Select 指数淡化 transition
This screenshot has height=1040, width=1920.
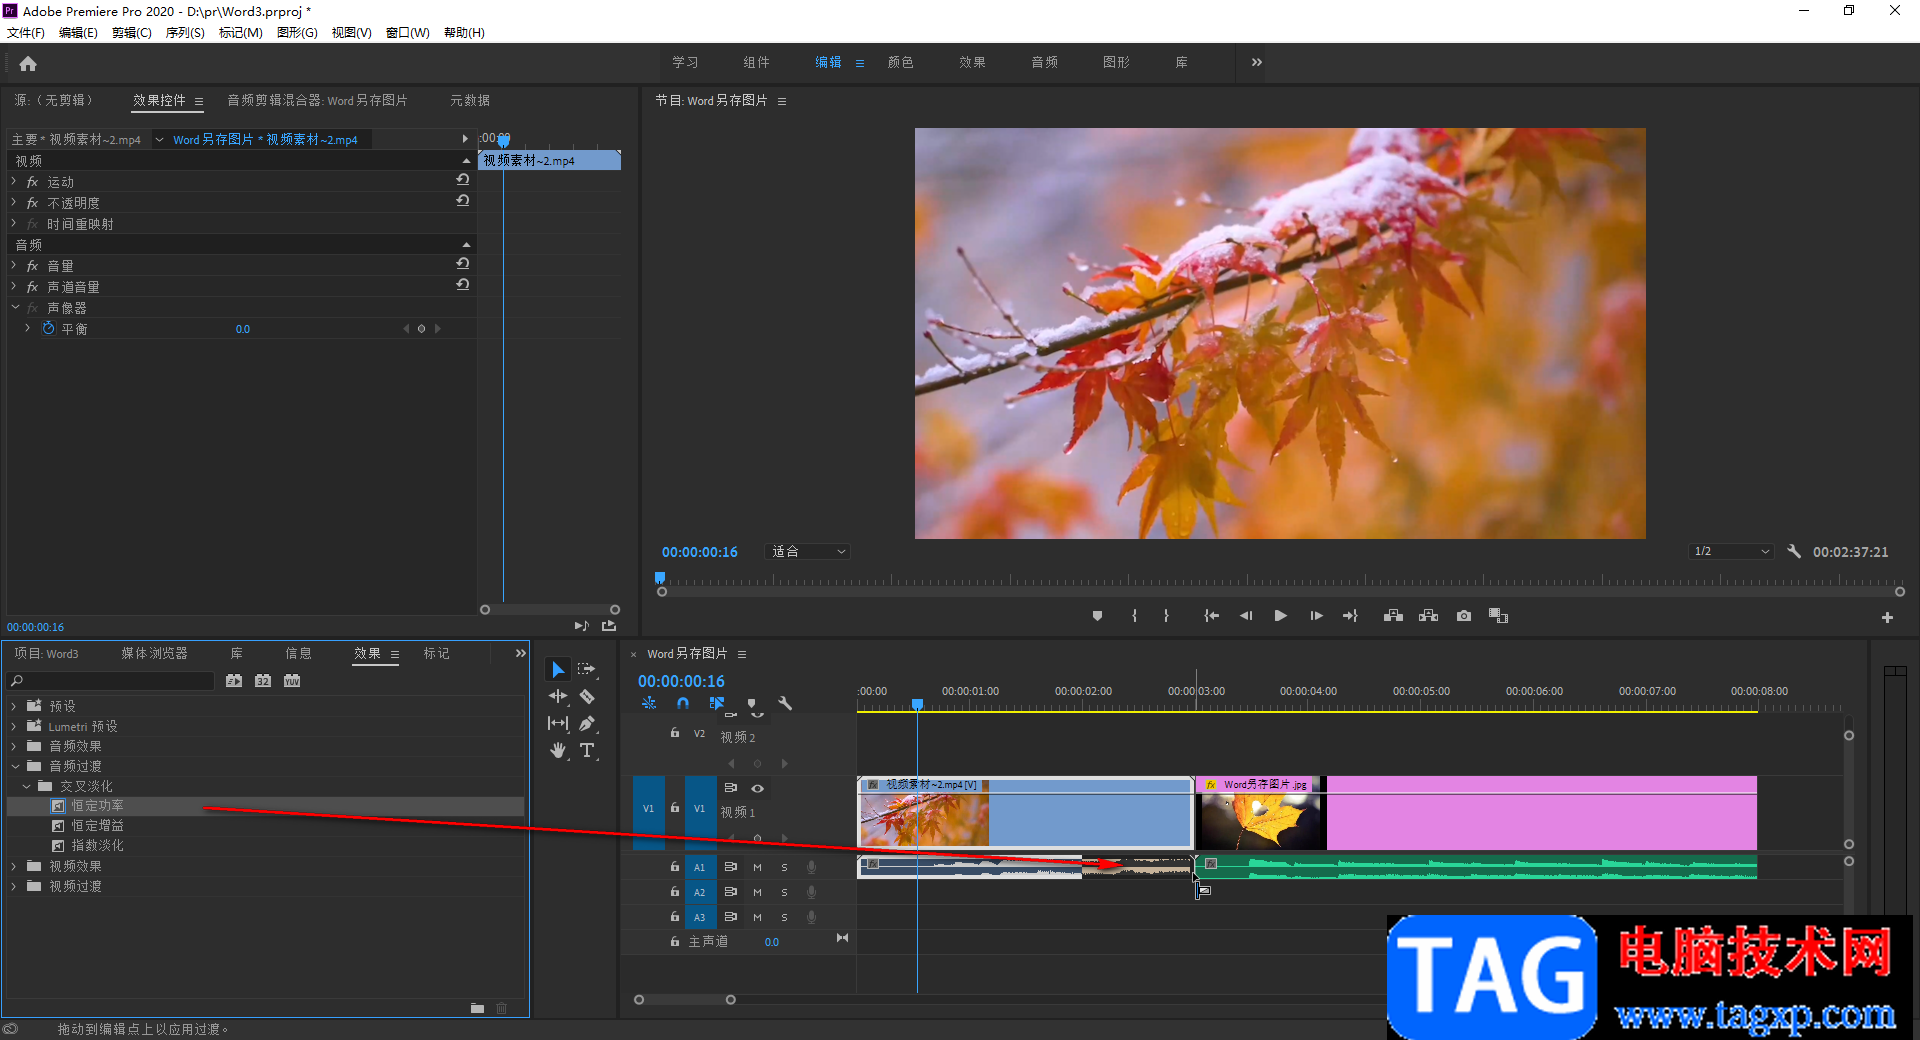pyautogui.click(x=97, y=845)
